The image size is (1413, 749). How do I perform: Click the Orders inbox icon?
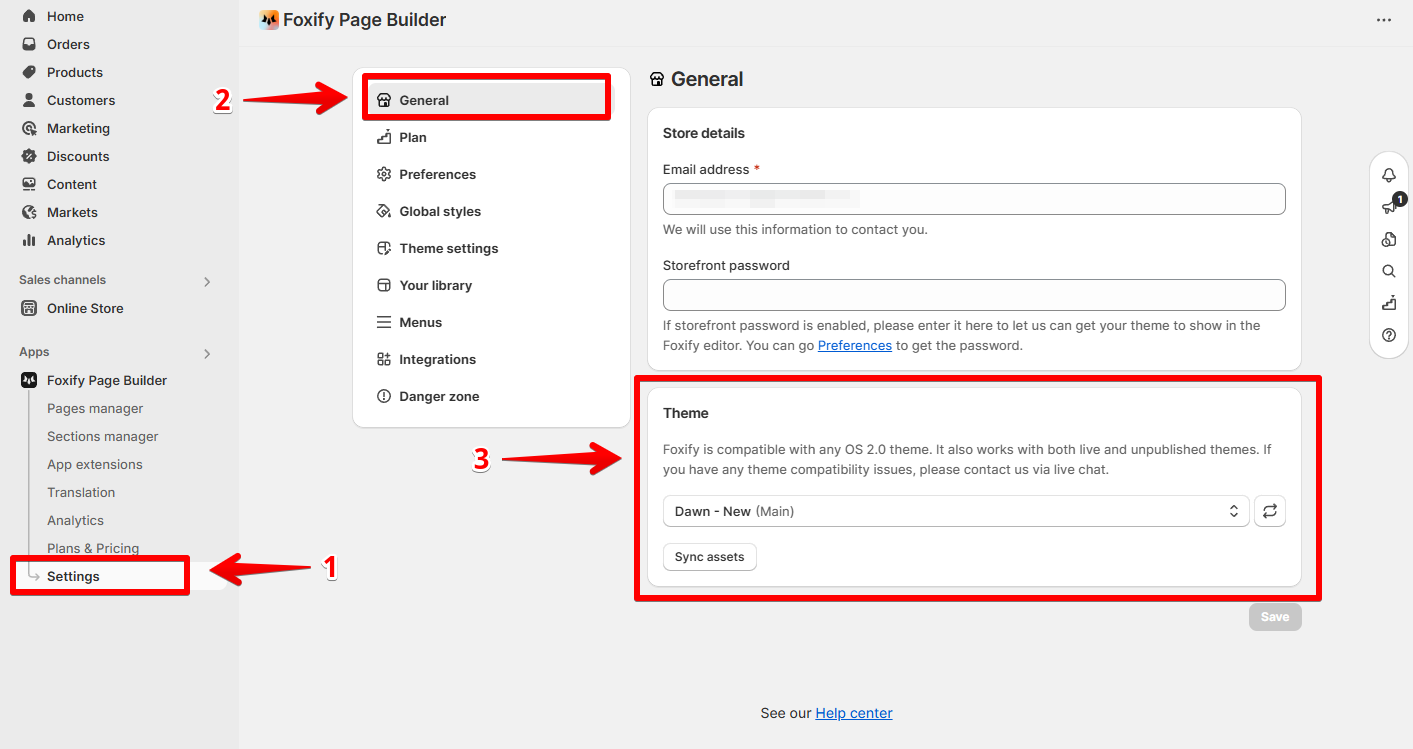click(29, 44)
